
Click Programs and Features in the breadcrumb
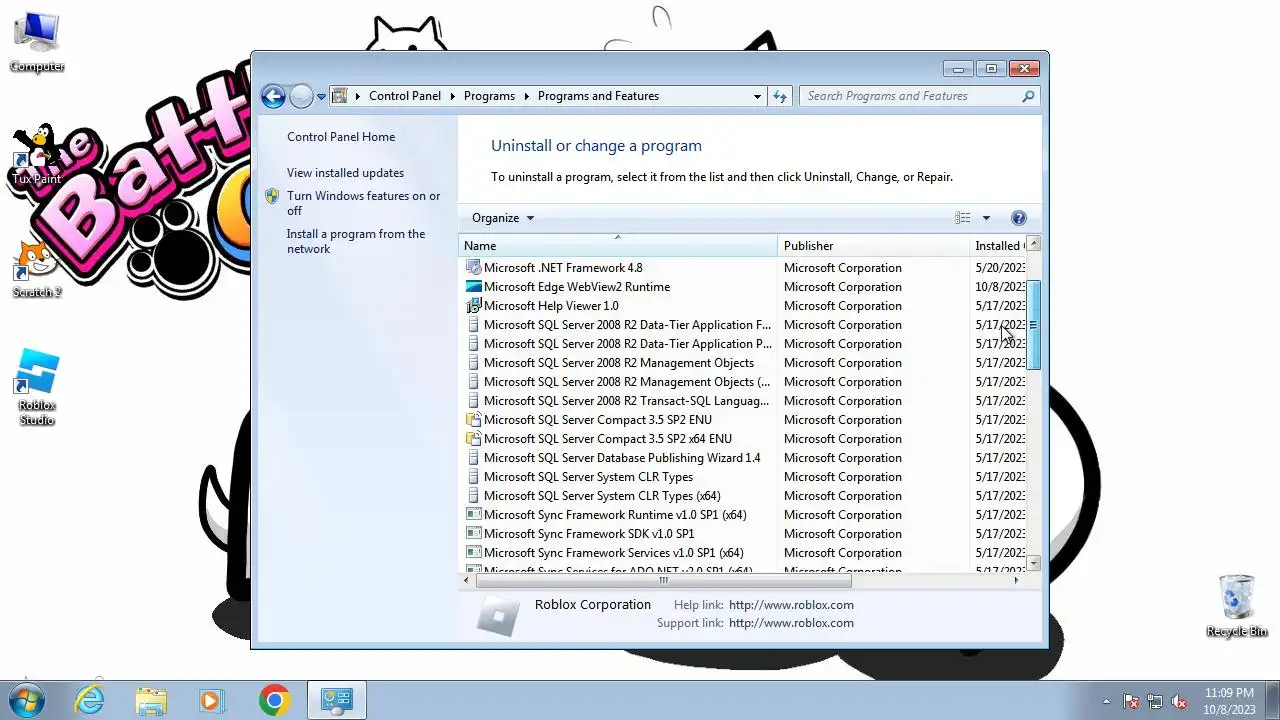point(598,96)
